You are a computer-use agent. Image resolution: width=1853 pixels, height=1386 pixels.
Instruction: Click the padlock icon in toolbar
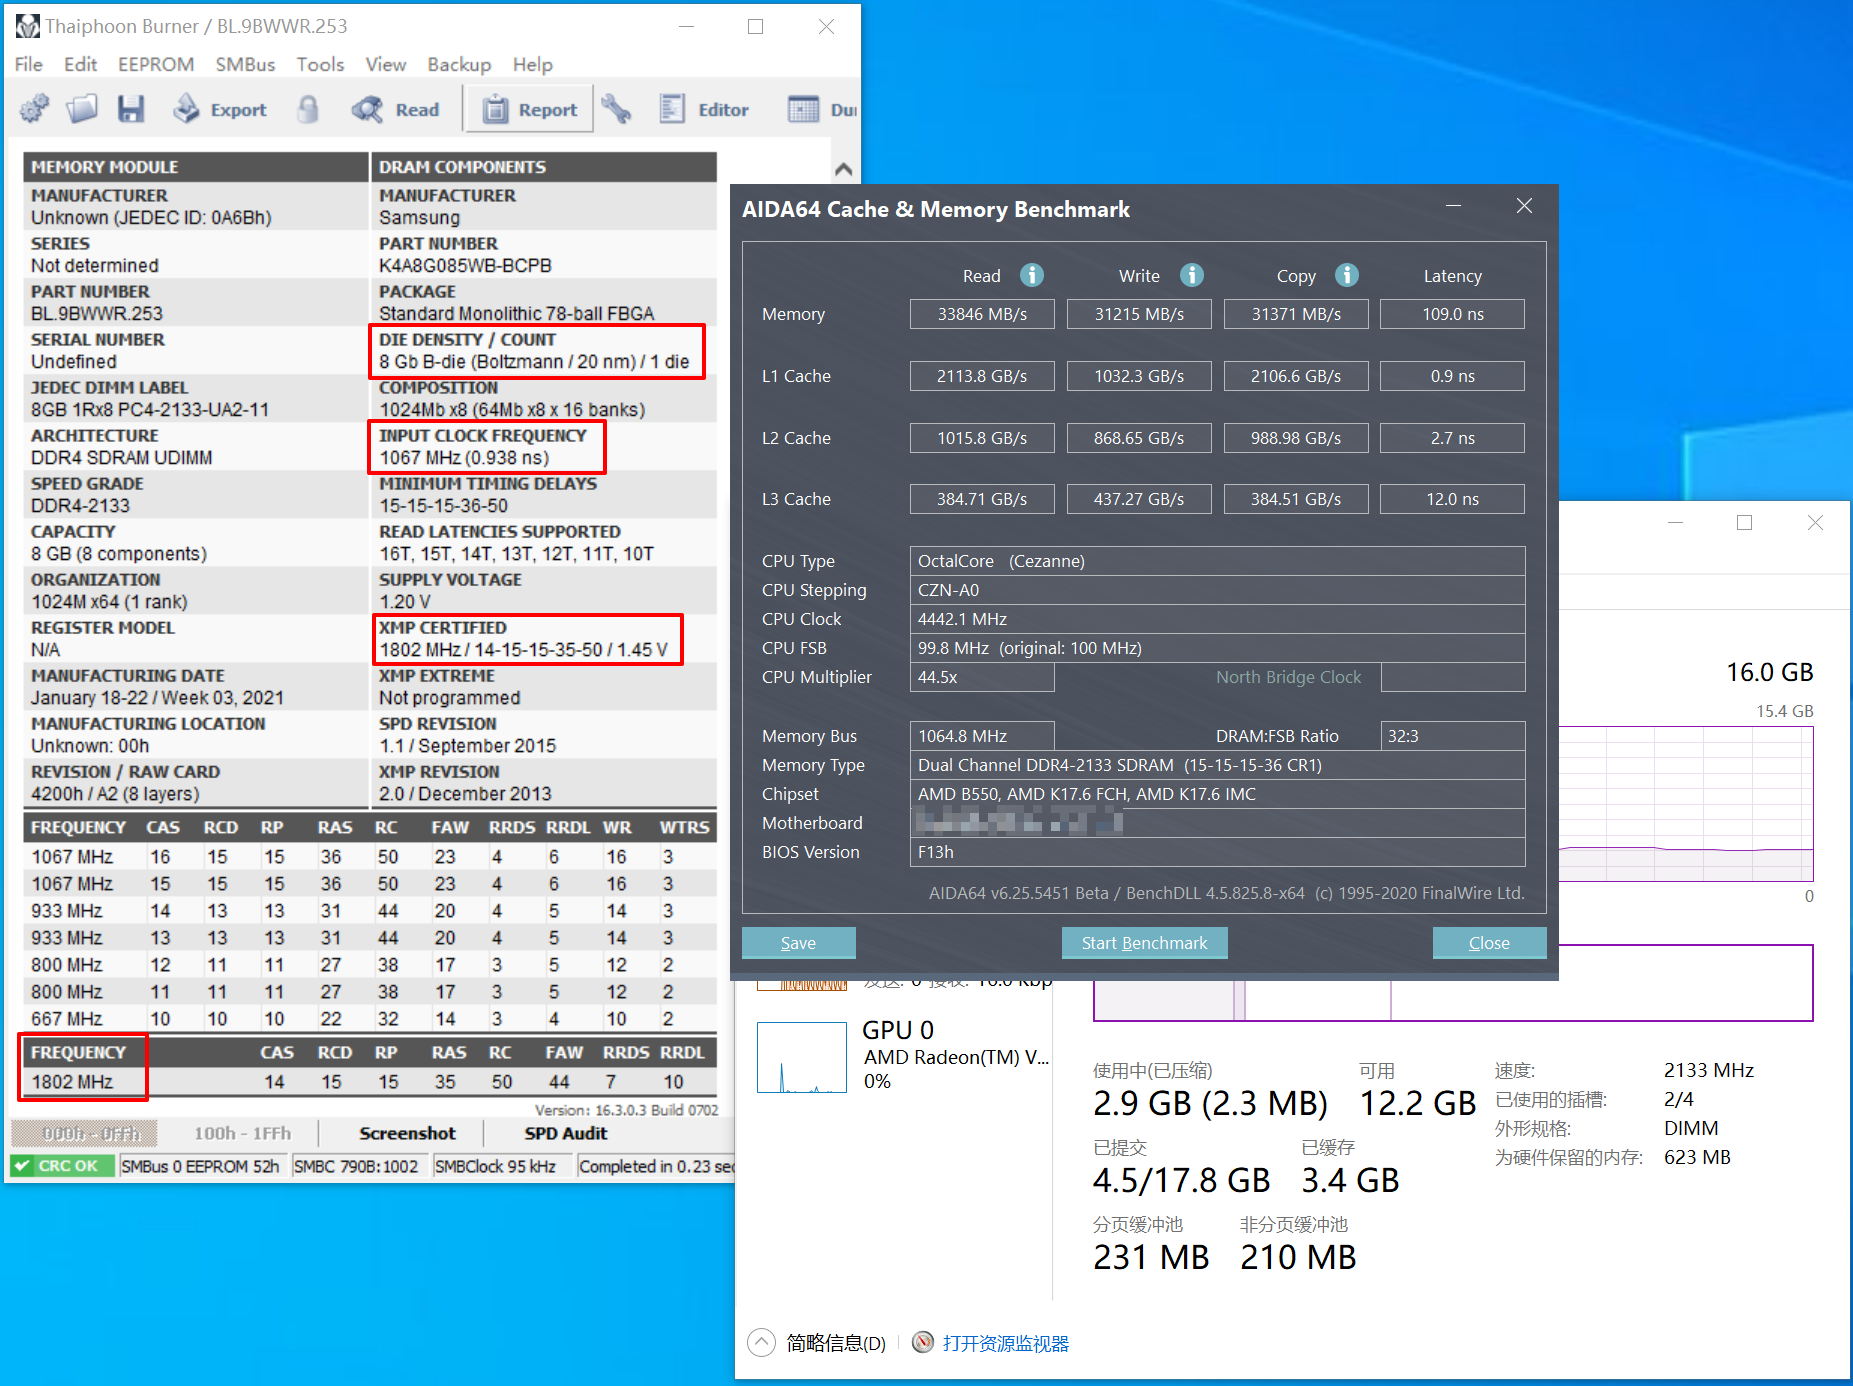[x=308, y=109]
